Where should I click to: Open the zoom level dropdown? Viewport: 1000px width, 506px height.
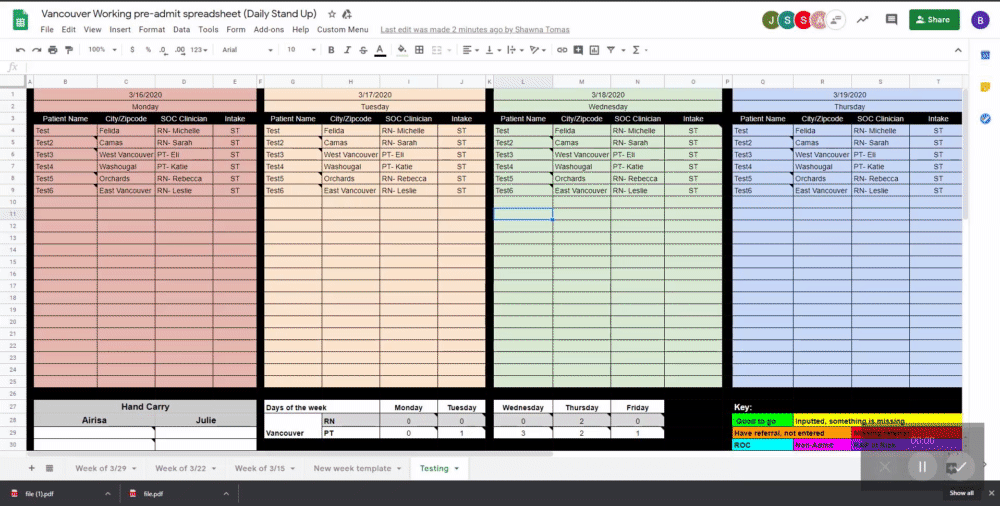pos(103,50)
